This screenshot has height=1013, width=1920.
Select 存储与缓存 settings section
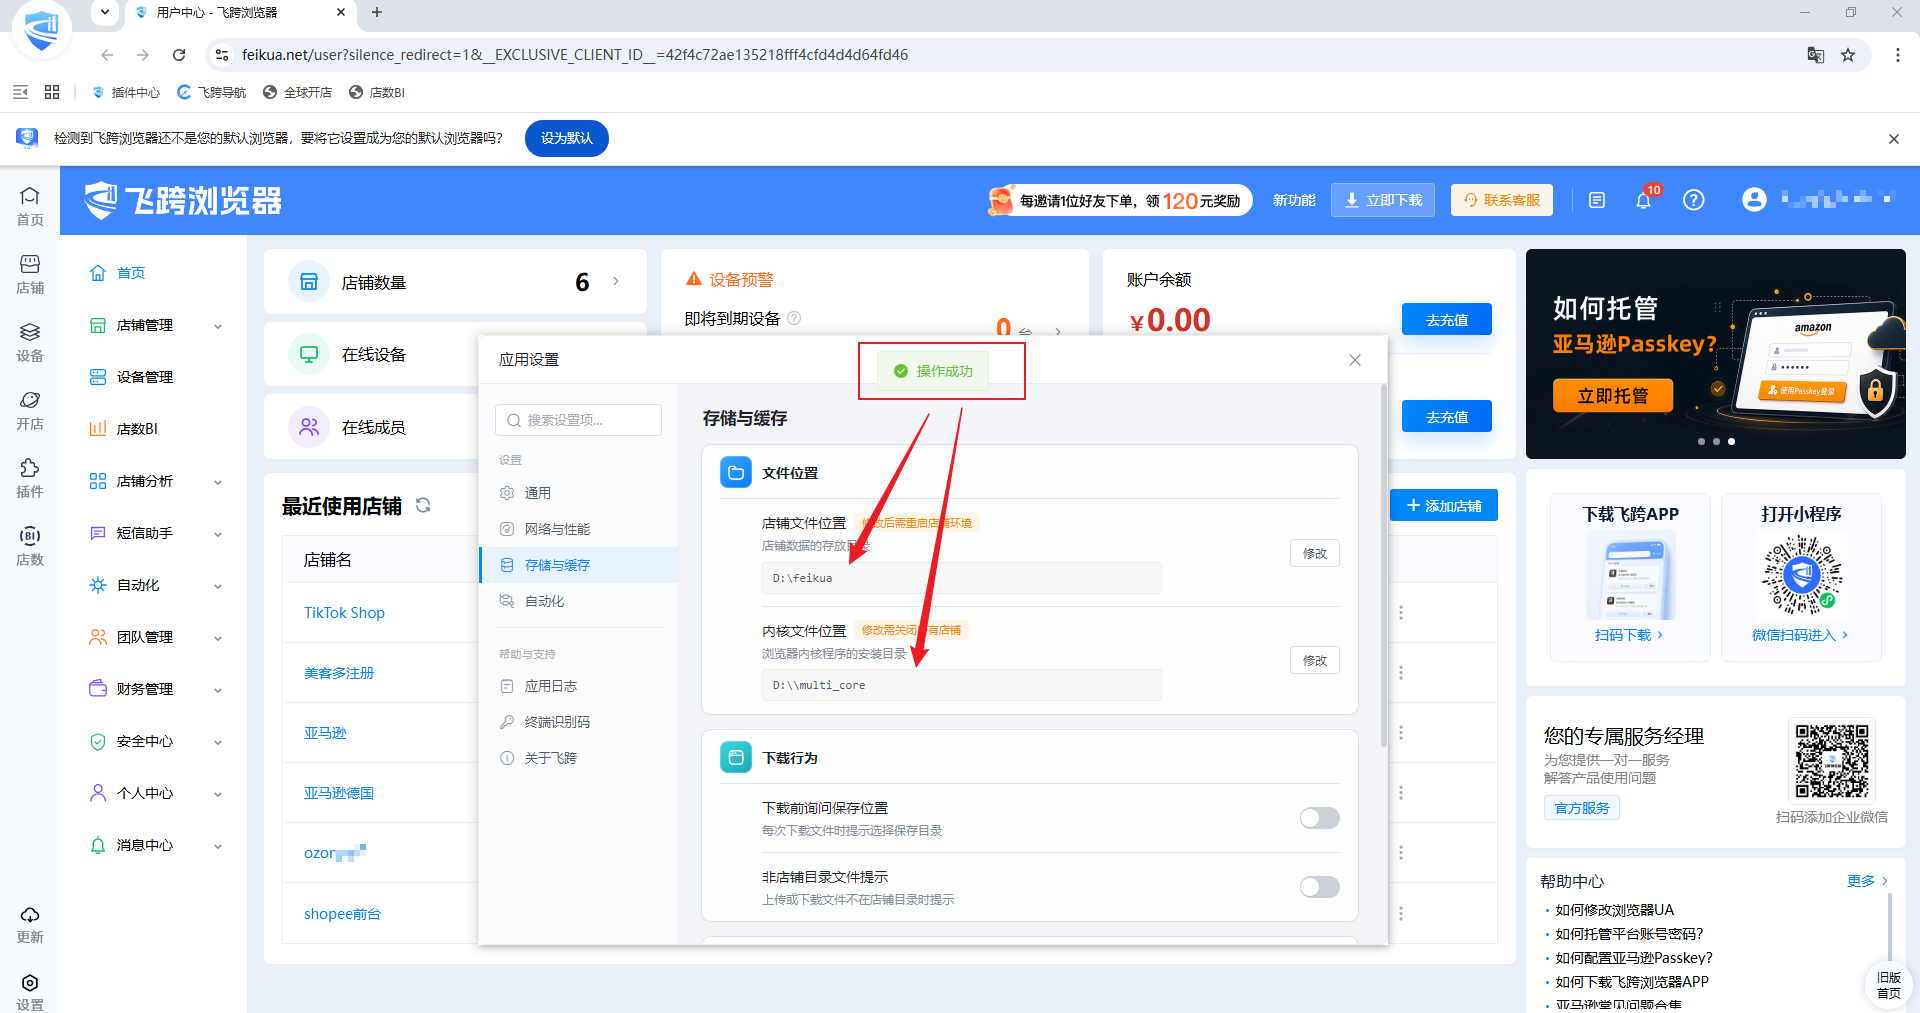pyautogui.click(x=579, y=565)
